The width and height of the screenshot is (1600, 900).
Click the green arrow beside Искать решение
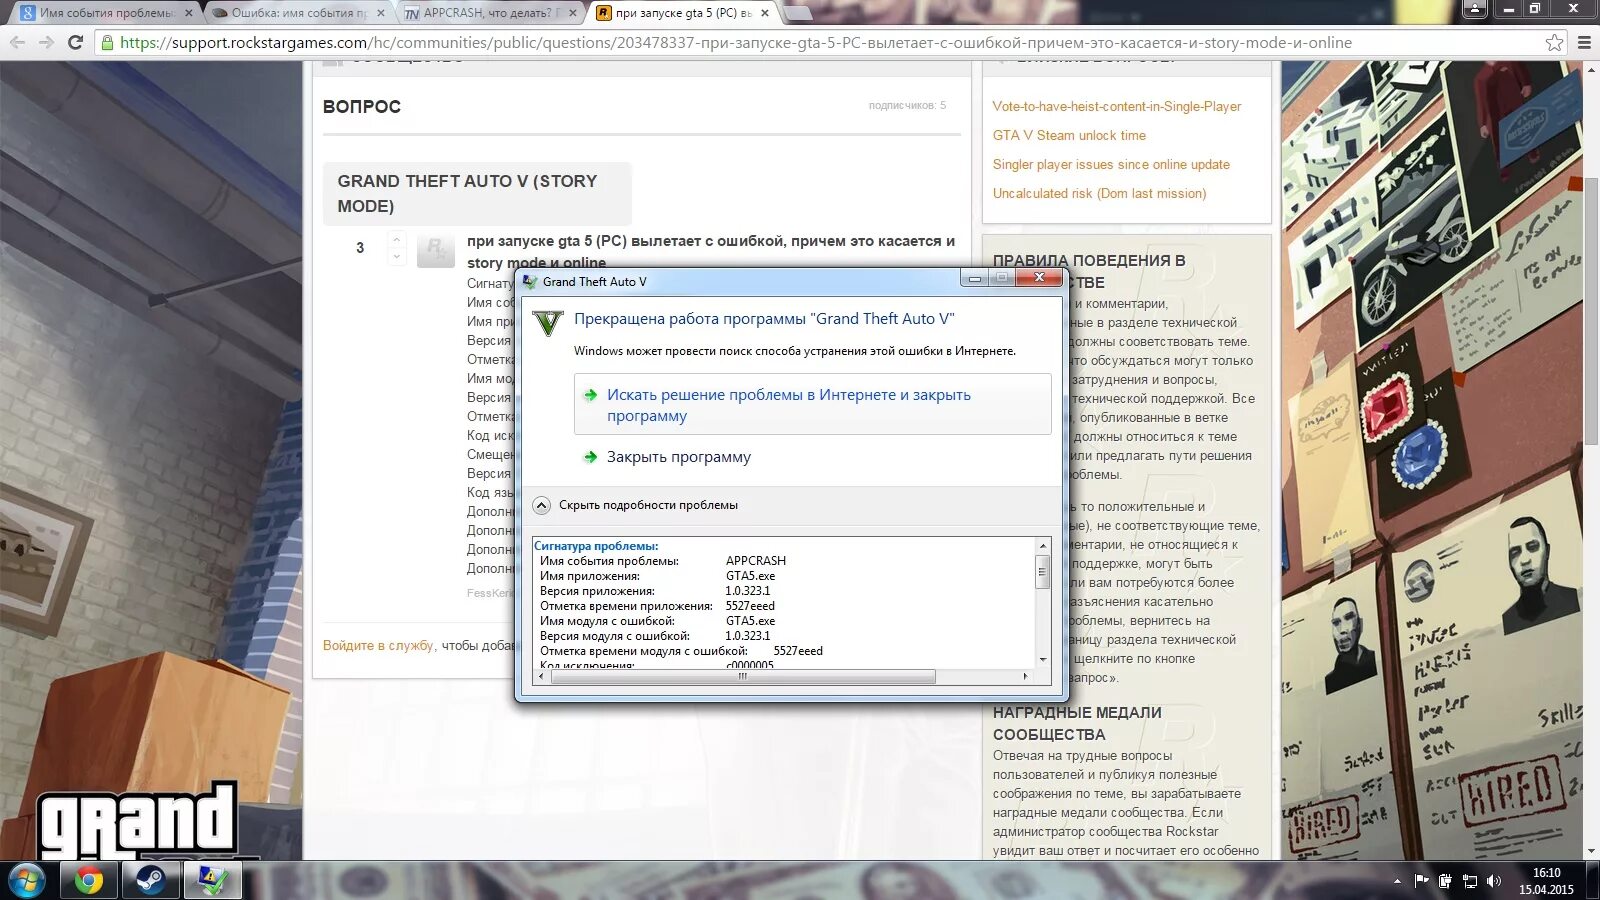(x=591, y=395)
